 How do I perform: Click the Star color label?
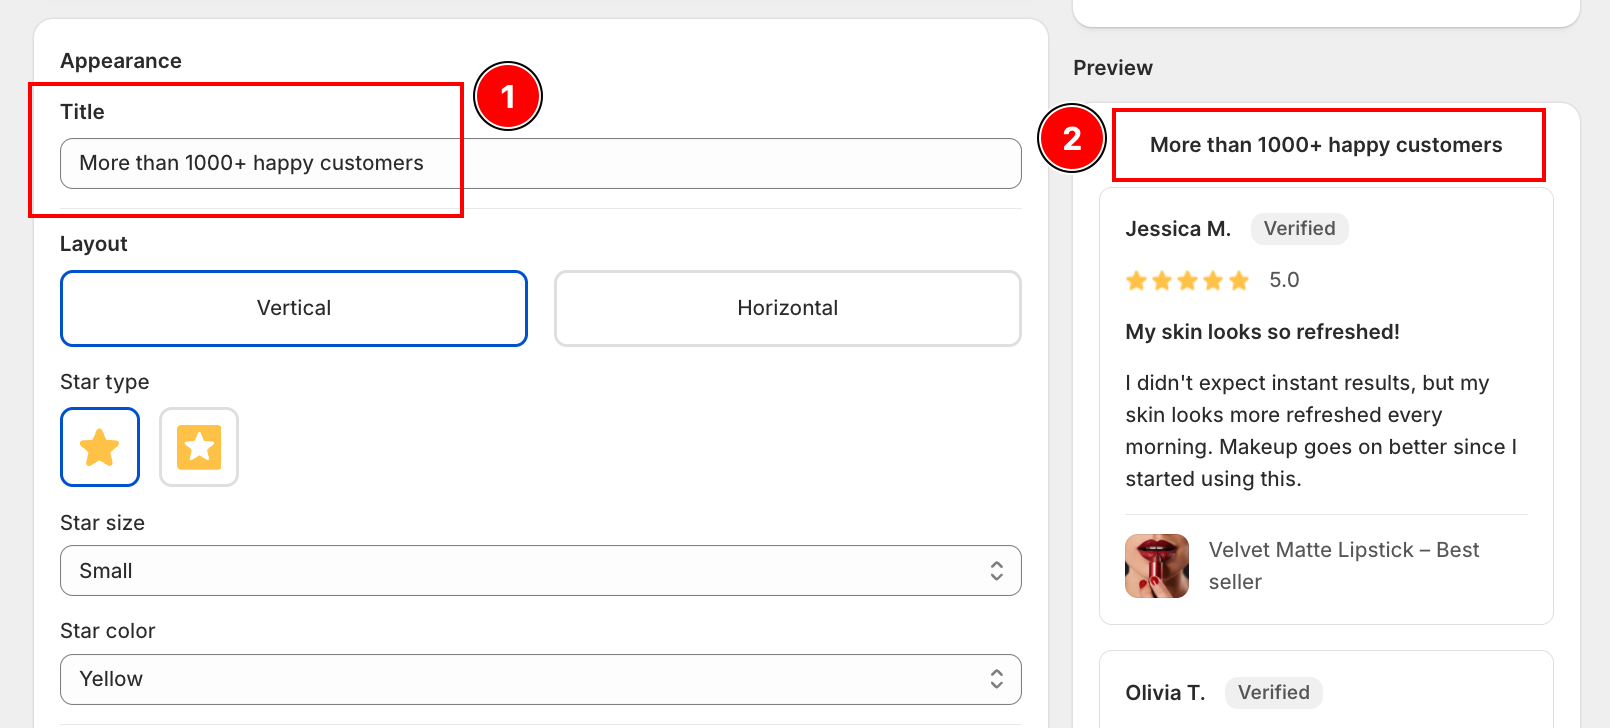point(108,631)
